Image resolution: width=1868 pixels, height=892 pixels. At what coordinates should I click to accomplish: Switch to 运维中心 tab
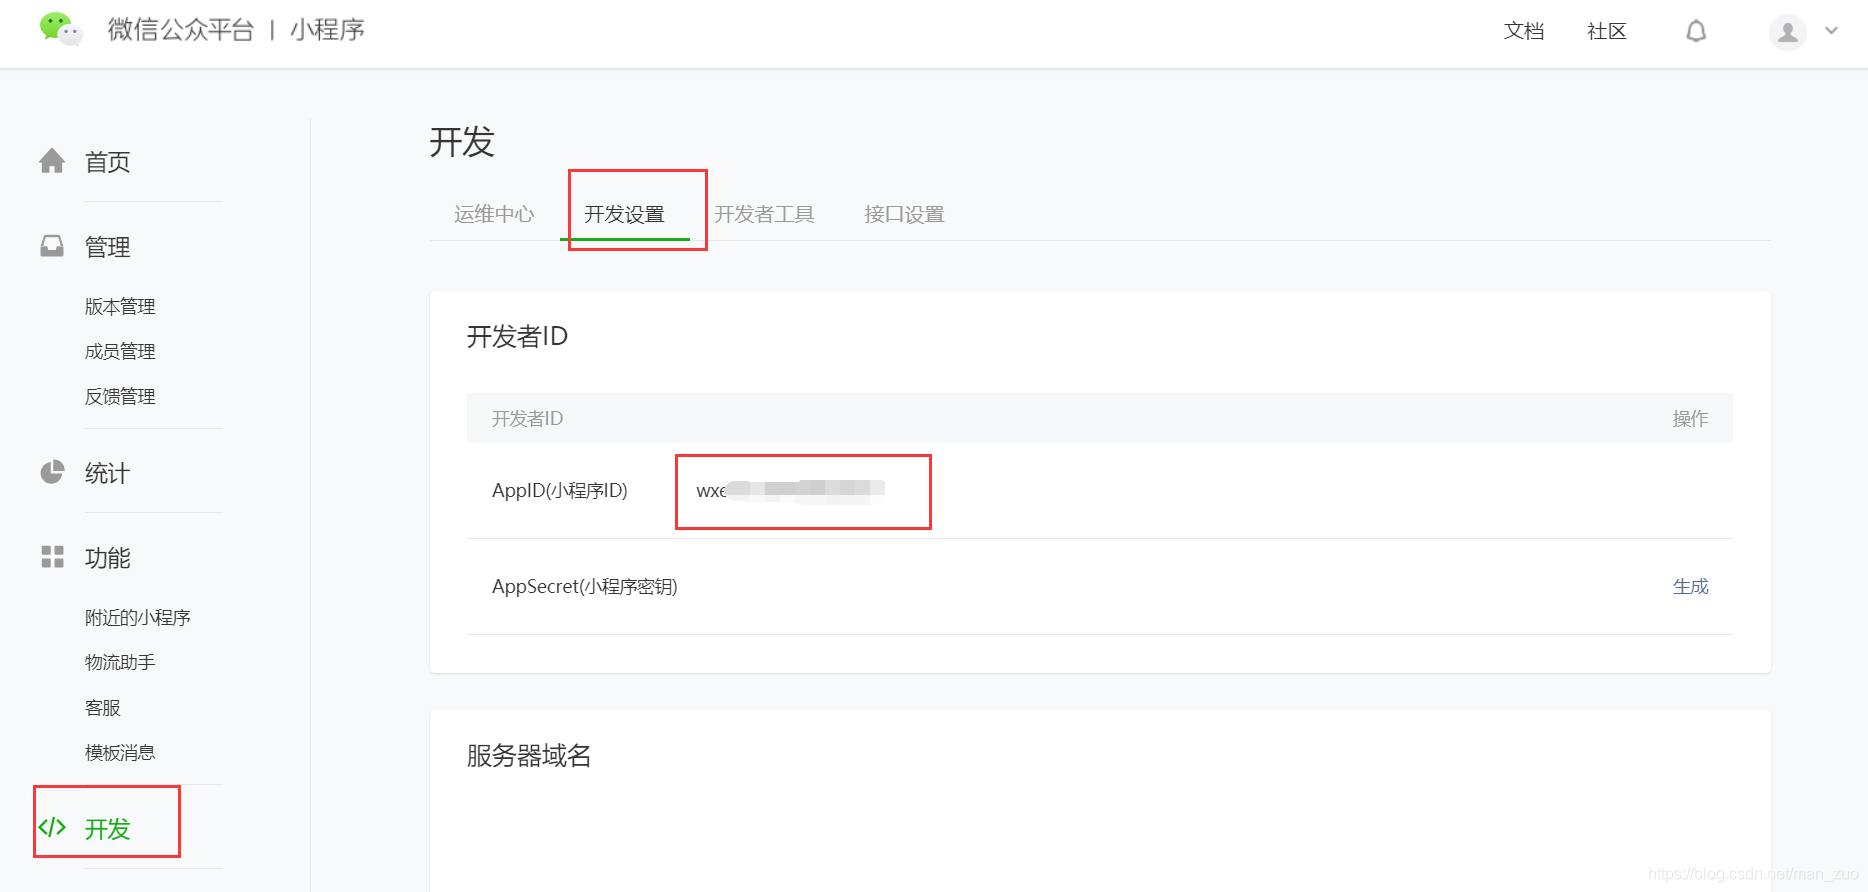pyautogui.click(x=494, y=214)
